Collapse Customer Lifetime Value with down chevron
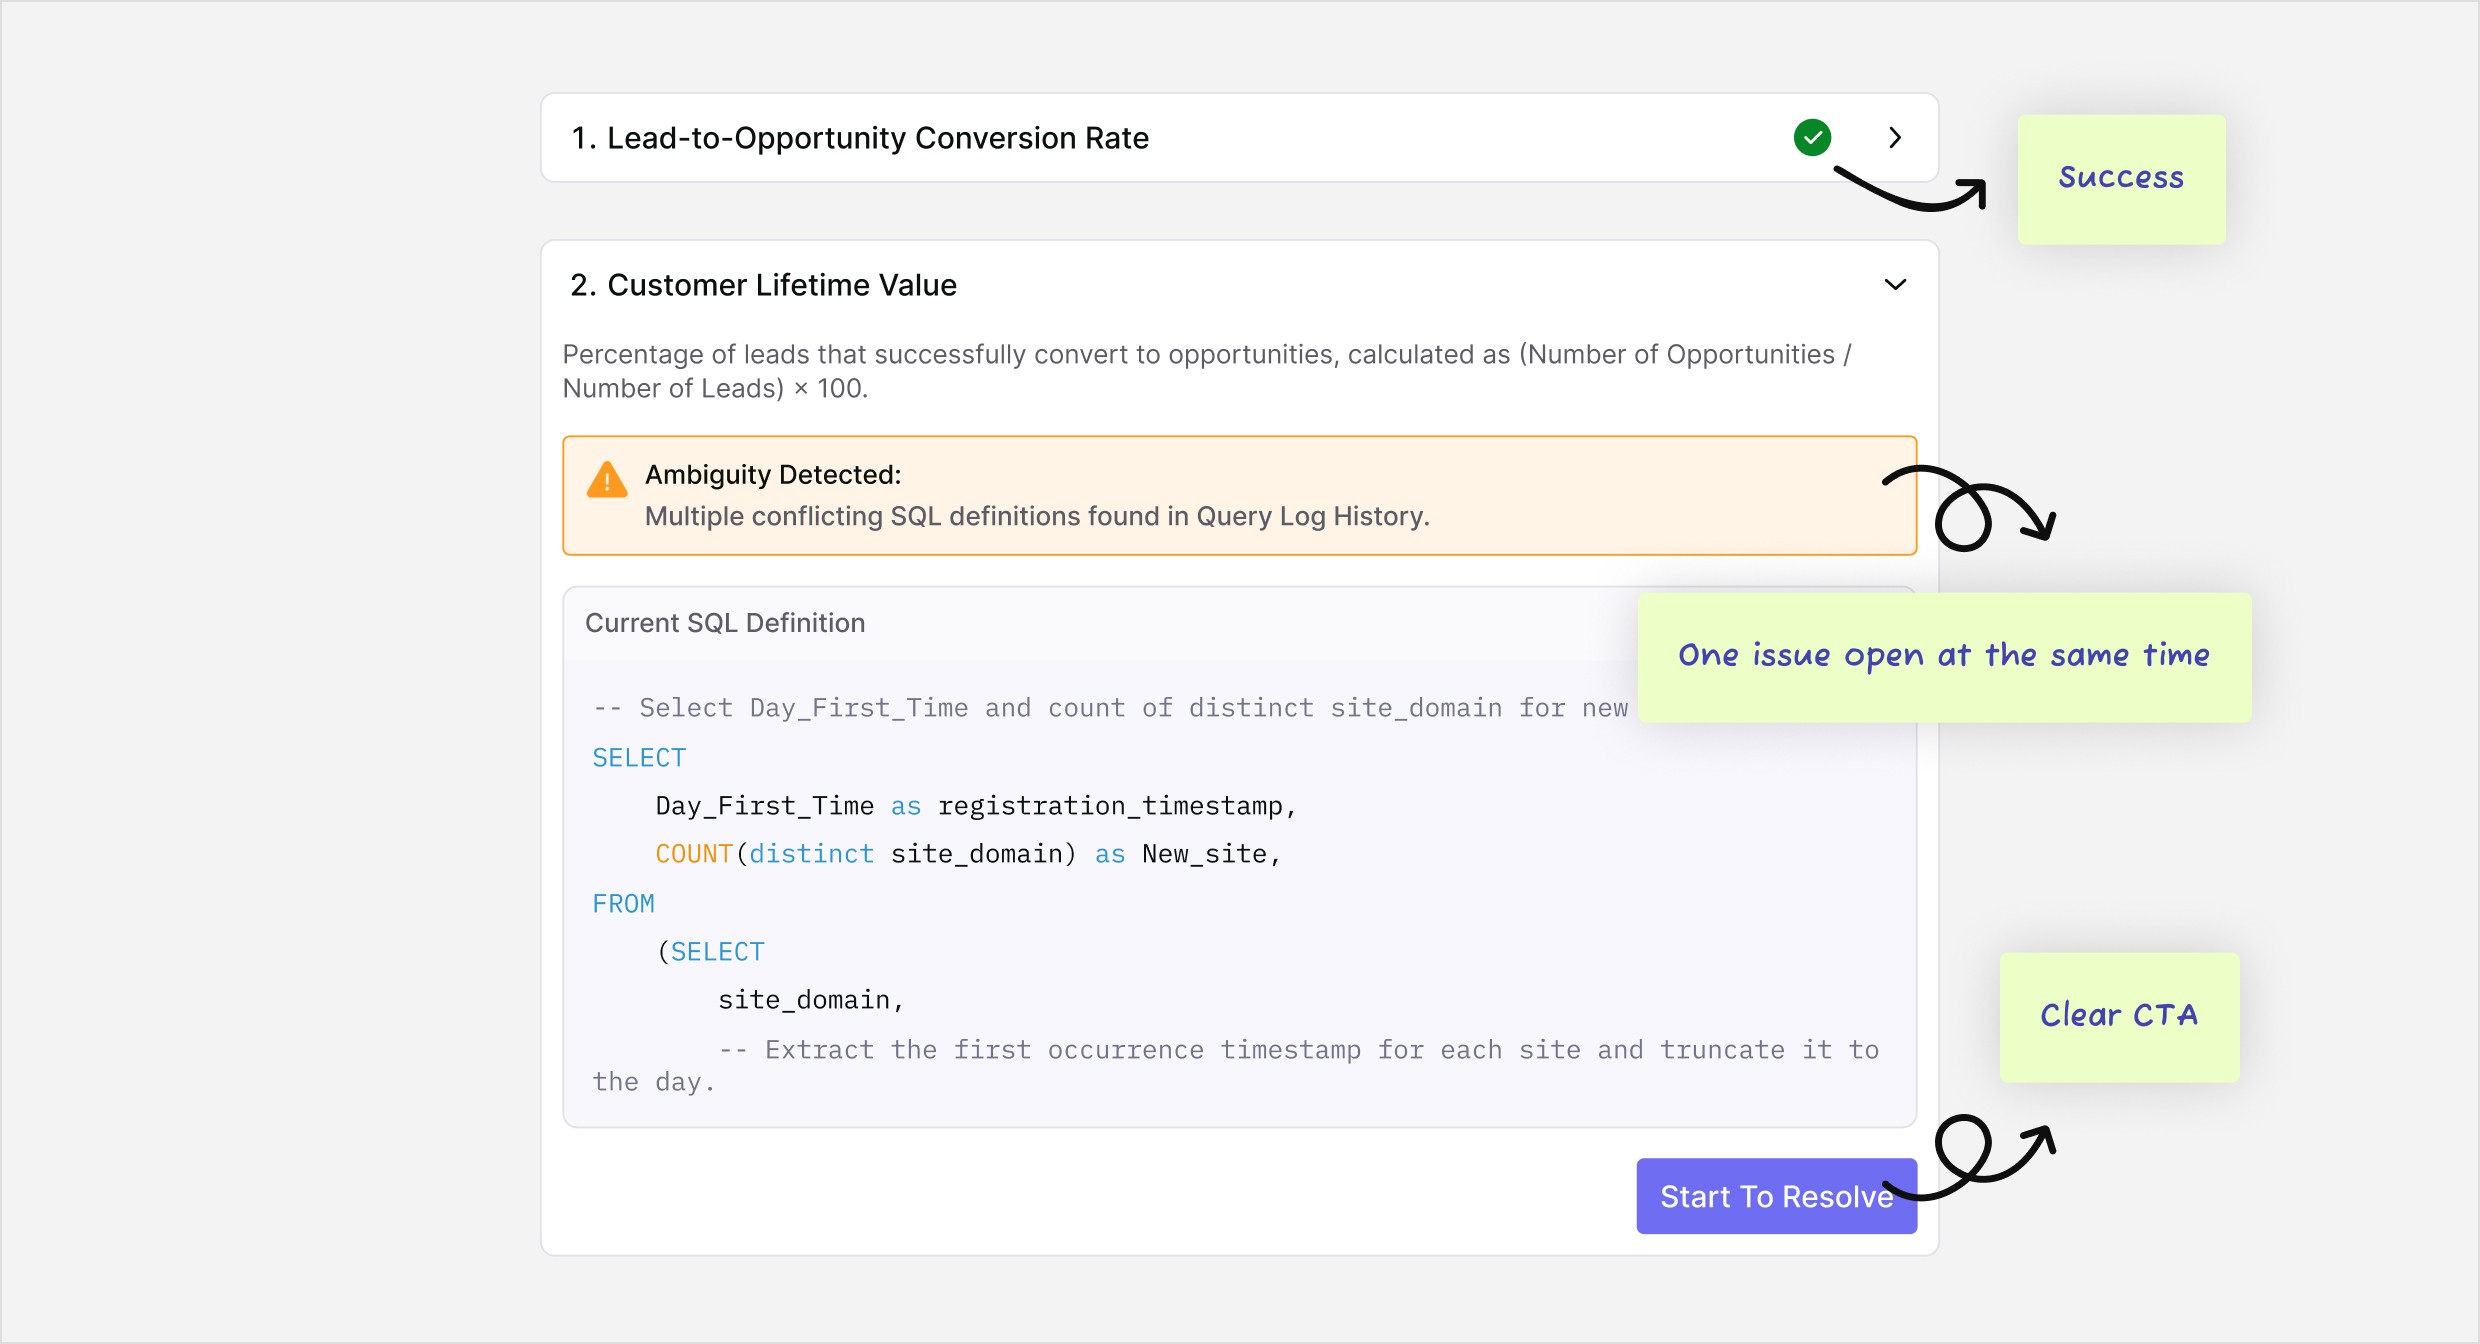The height and width of the screenshot is (1344, 2480). [x=1894, y=285]
